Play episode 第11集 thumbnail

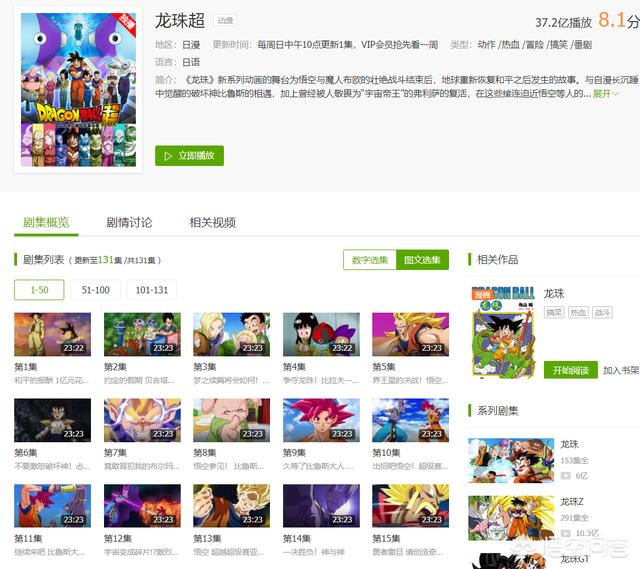(x=53, y=506)
